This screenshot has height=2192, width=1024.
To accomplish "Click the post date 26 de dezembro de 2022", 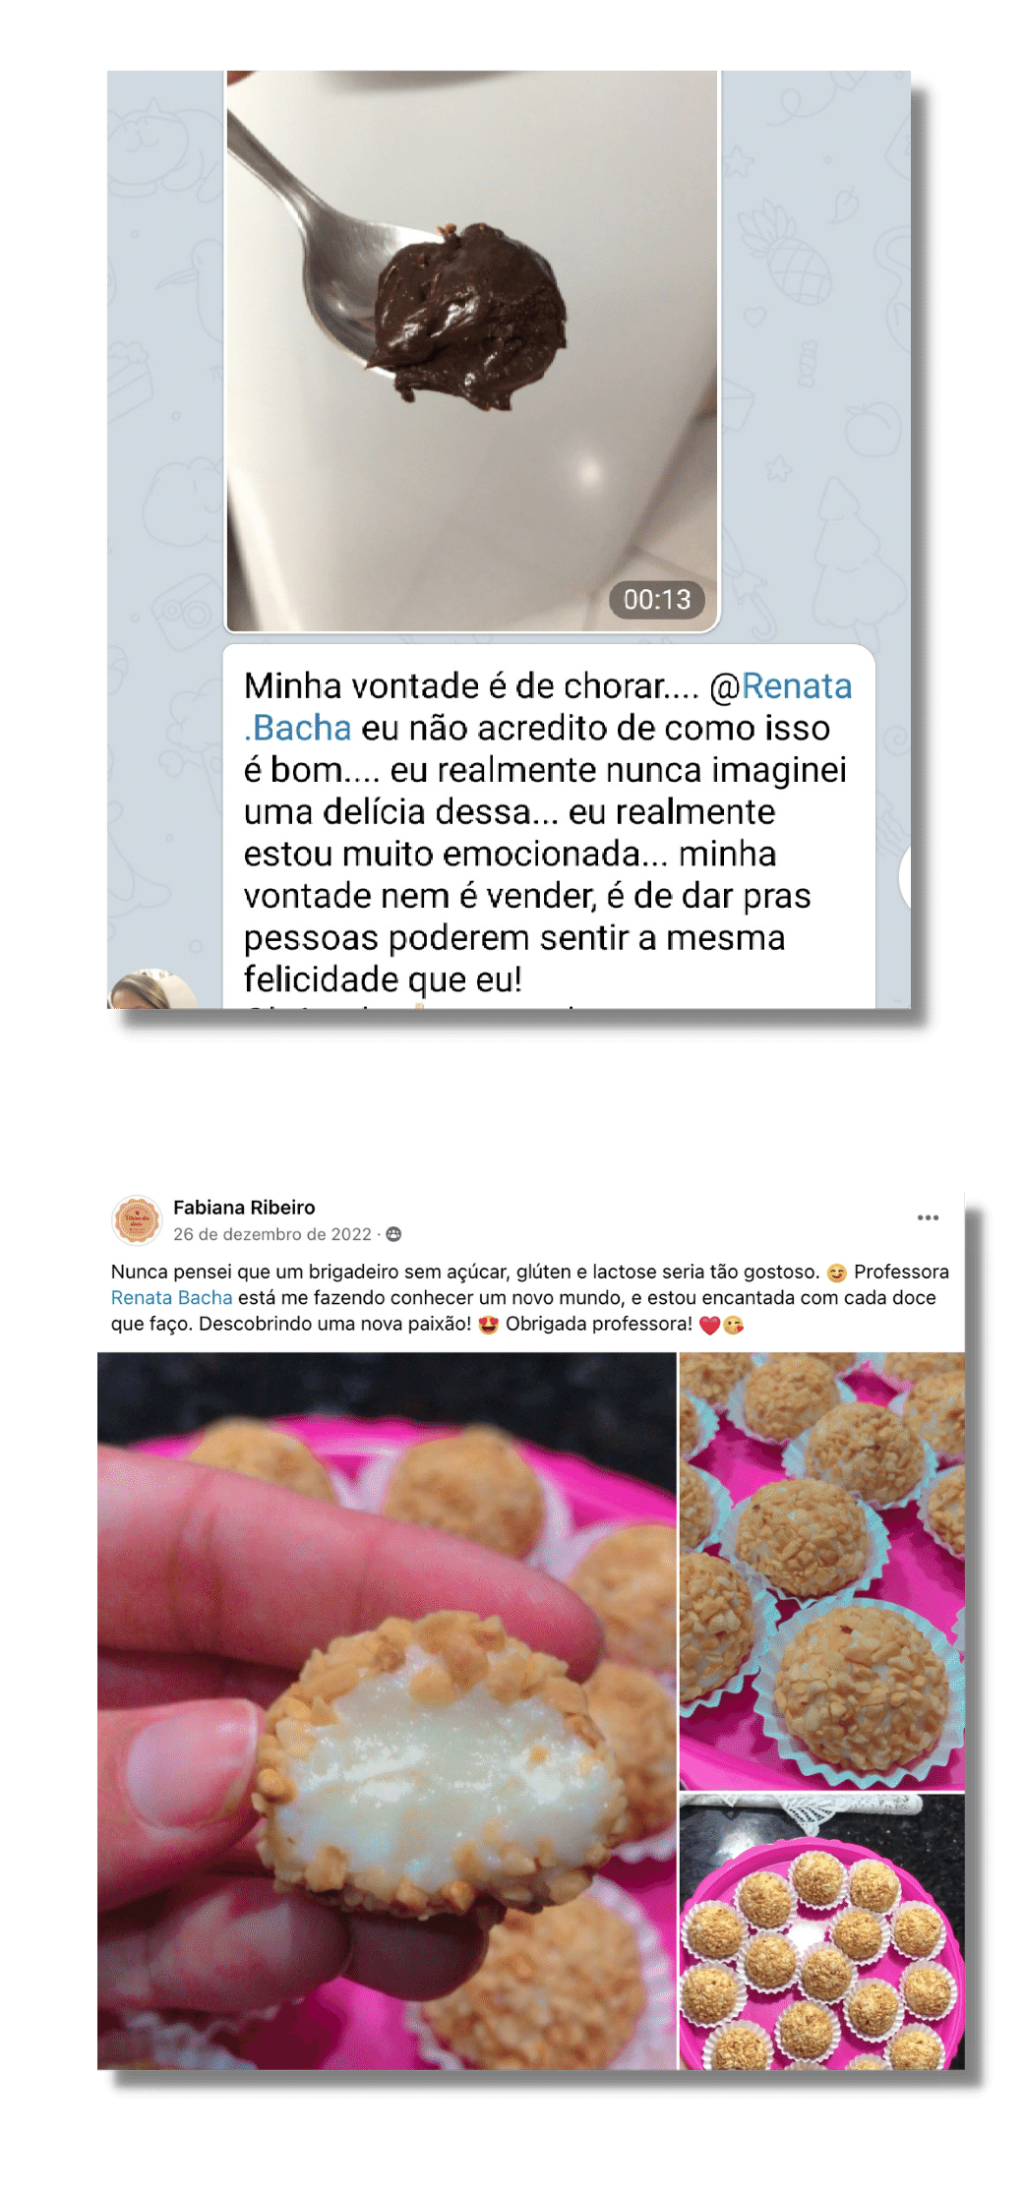I will (272, 1234).
